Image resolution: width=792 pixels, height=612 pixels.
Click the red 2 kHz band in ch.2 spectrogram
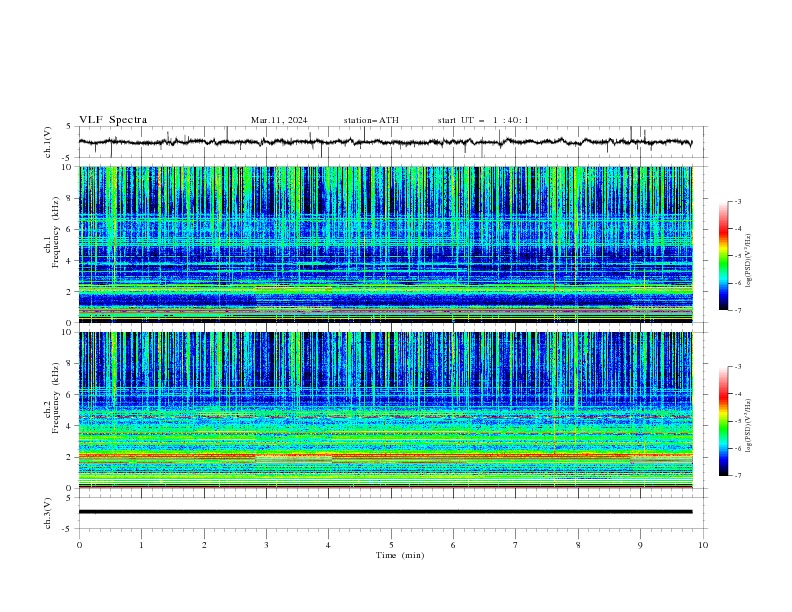click(385, 456)
